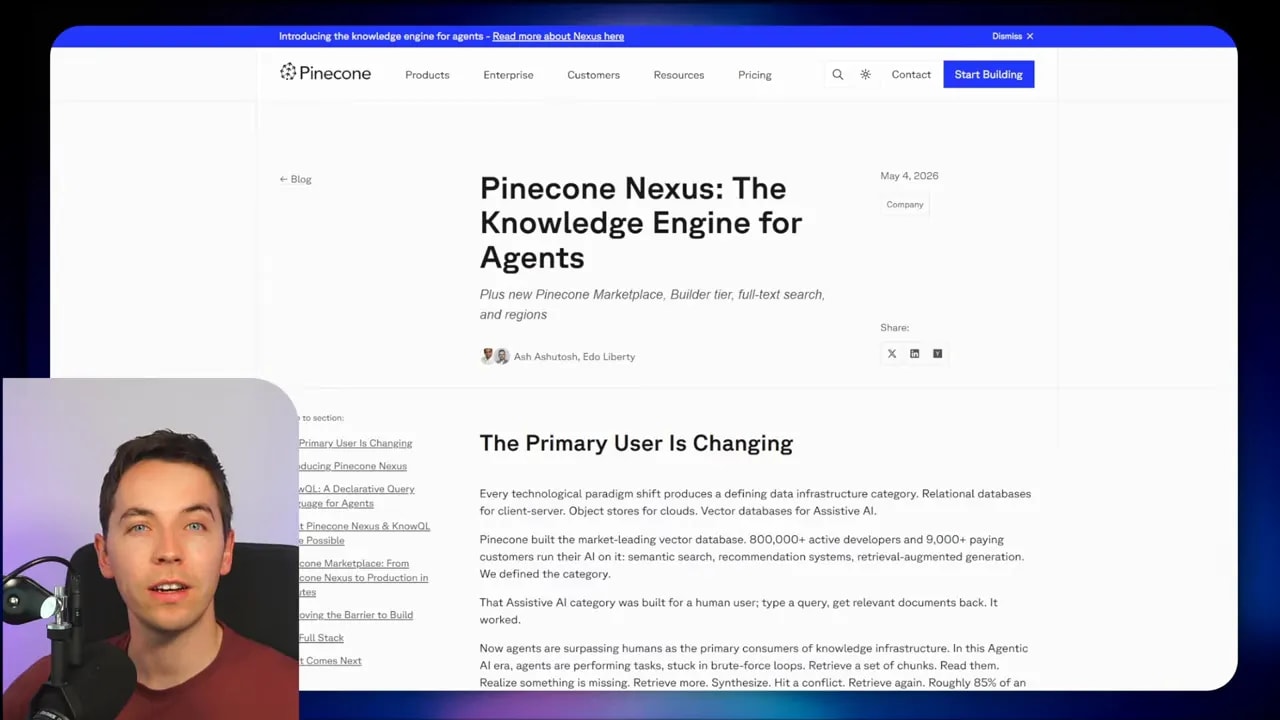
Task: Share on Hacker News icon
Action: pyautogui.click(x=937, y=354)
